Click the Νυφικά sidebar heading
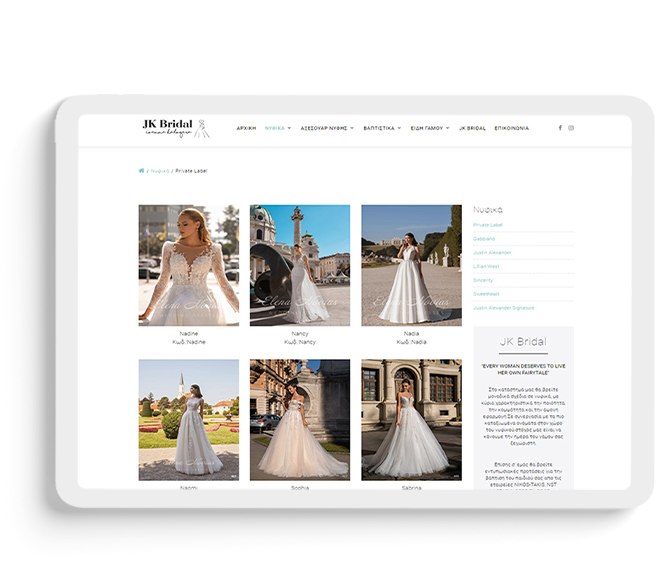The image size is (666, 580). [488, 210]
